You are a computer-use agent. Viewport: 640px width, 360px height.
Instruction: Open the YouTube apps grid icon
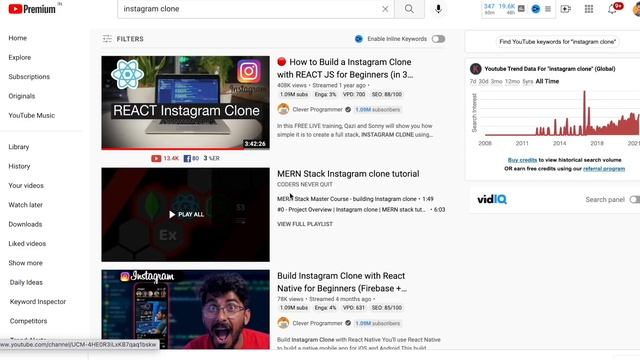coord(589,9)
